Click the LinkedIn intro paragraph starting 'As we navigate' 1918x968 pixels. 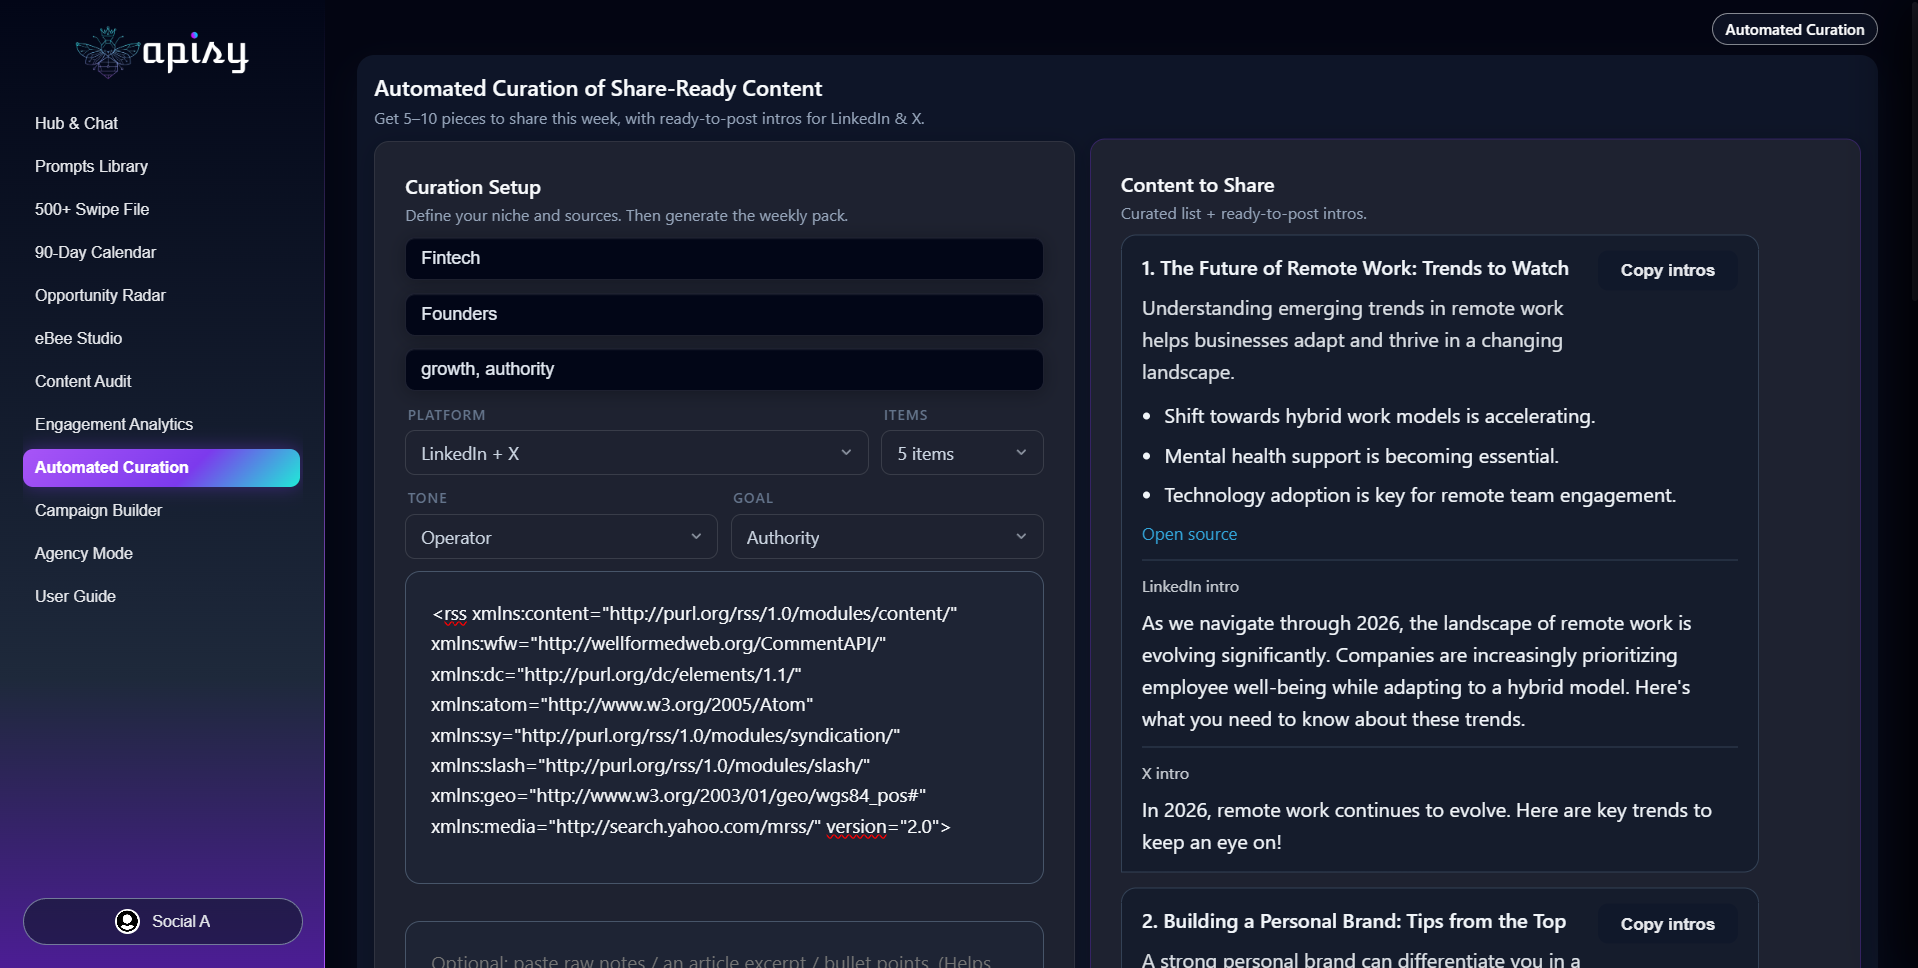tap(1416, 671)
